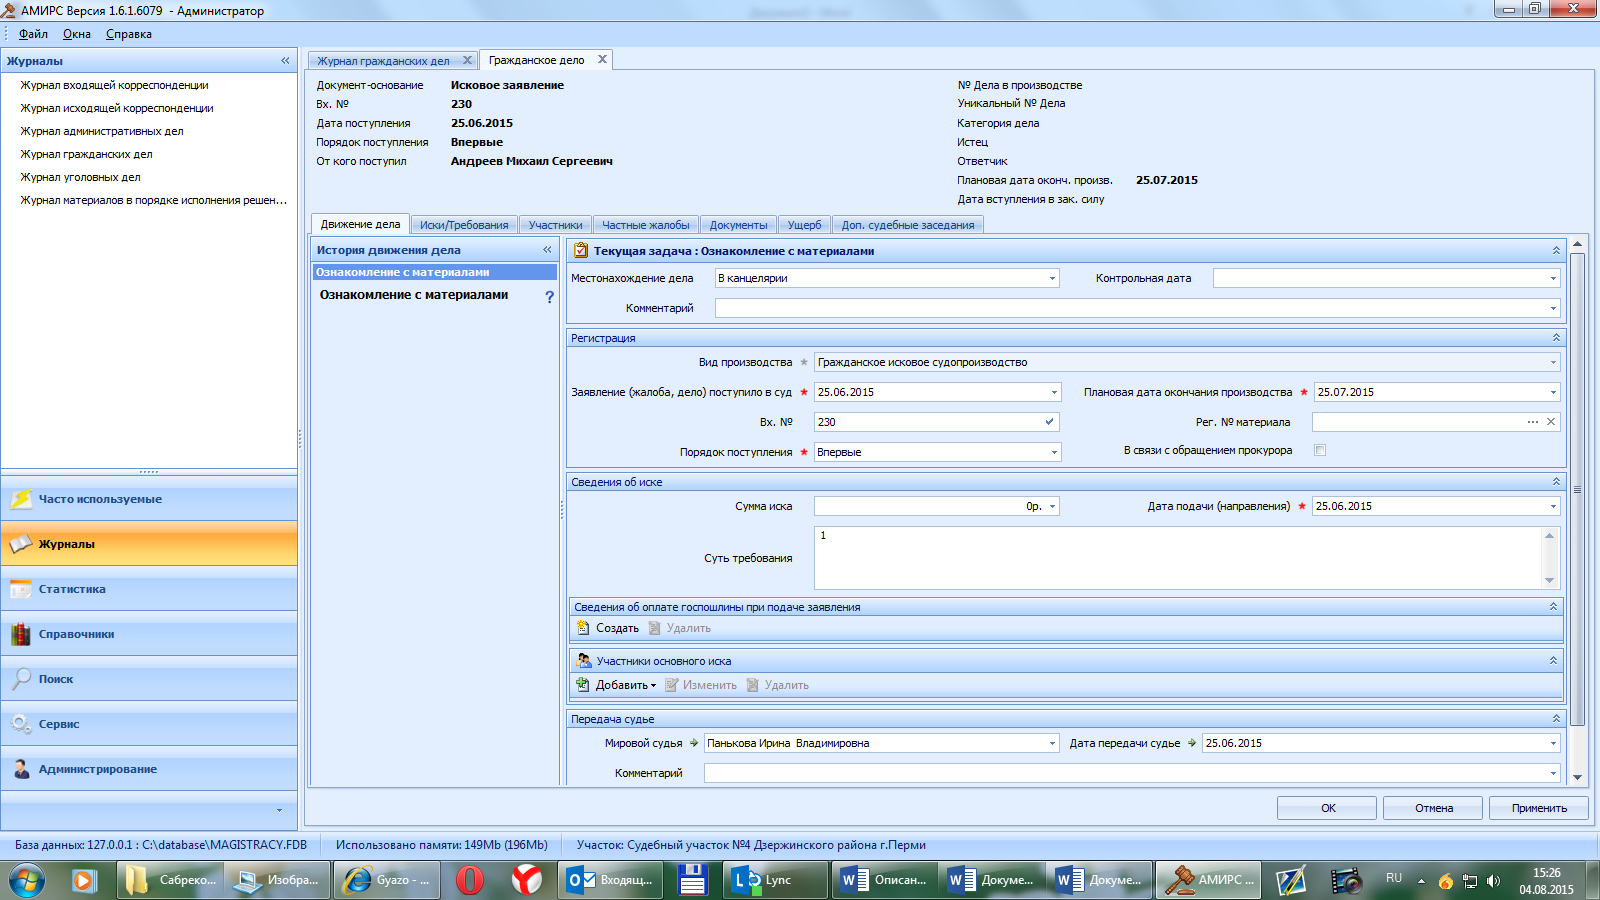Screen dimensions: 1600x900
Task: Clear the Рег. № материала field with X
Action: click(1551, 422)
